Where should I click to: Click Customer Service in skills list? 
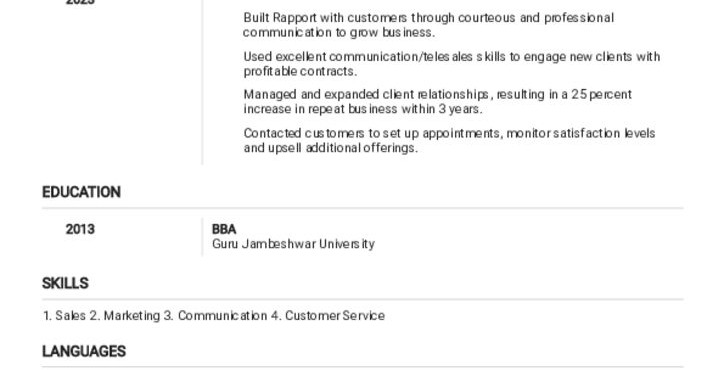coord(335,316)
